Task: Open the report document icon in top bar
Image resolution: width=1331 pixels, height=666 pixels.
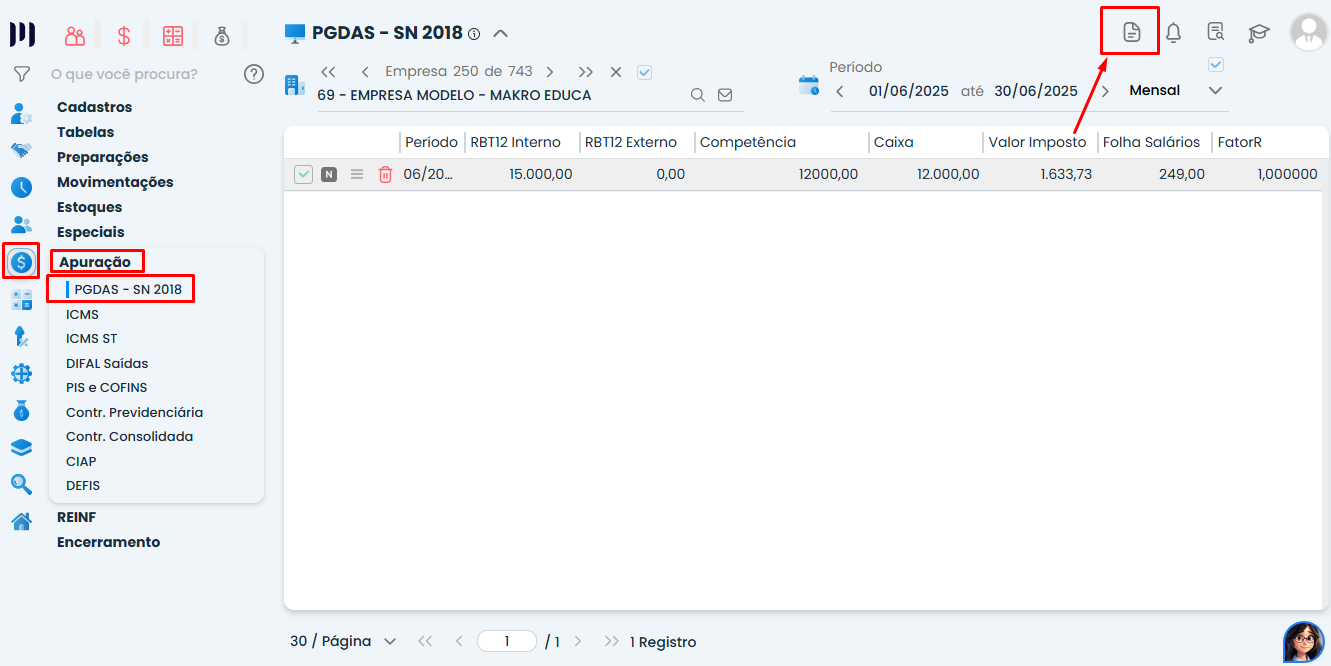Action: tap(1130, 32)
